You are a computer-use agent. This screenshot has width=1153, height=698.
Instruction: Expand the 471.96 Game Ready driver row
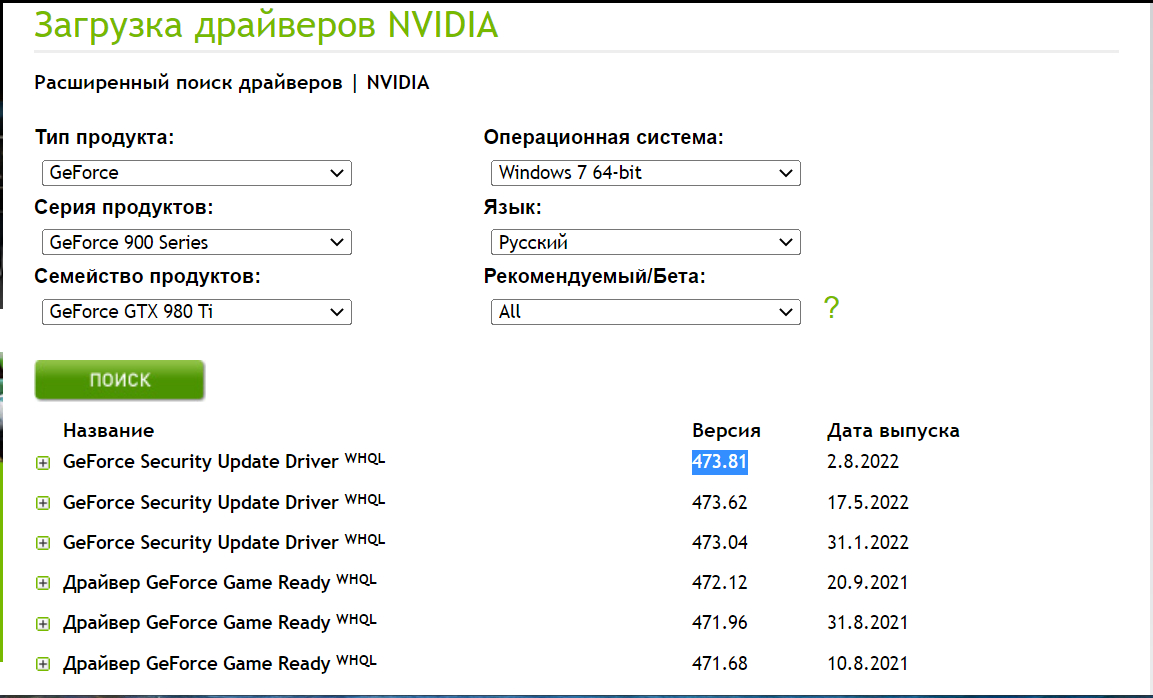[x=43, y=623]
